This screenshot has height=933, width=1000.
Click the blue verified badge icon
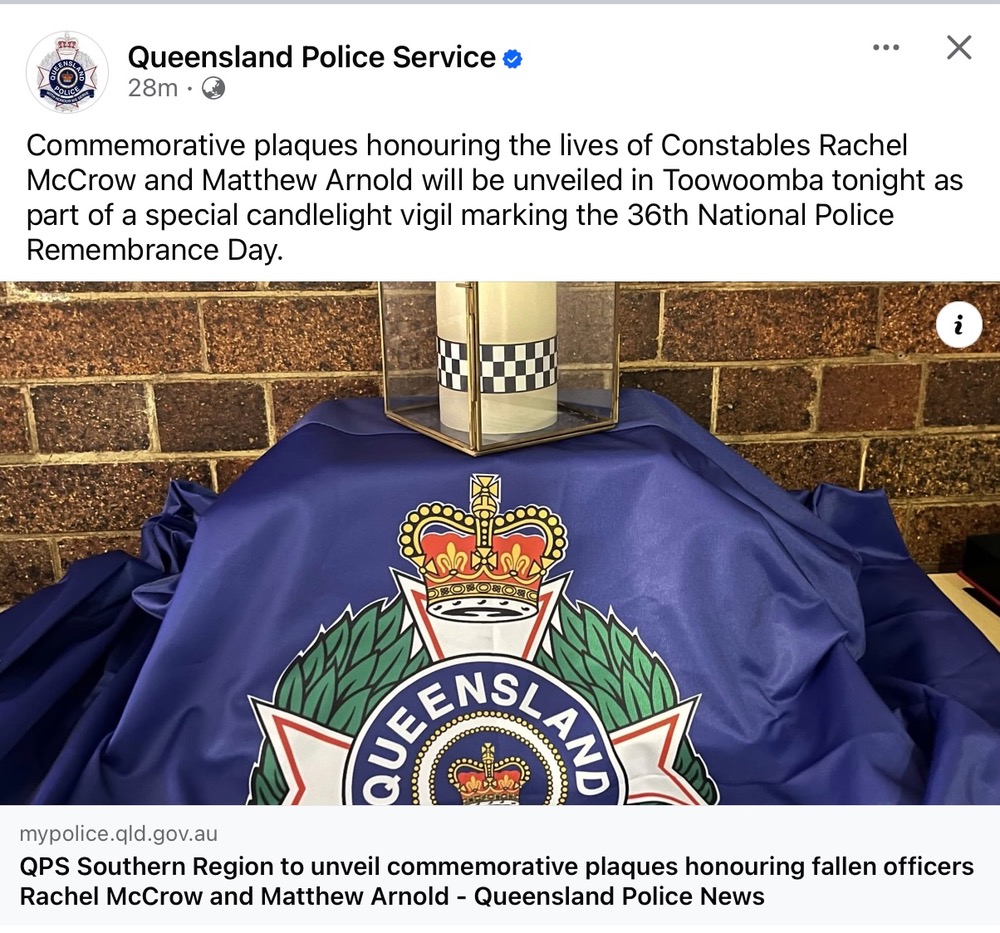[x=512, y=59]
